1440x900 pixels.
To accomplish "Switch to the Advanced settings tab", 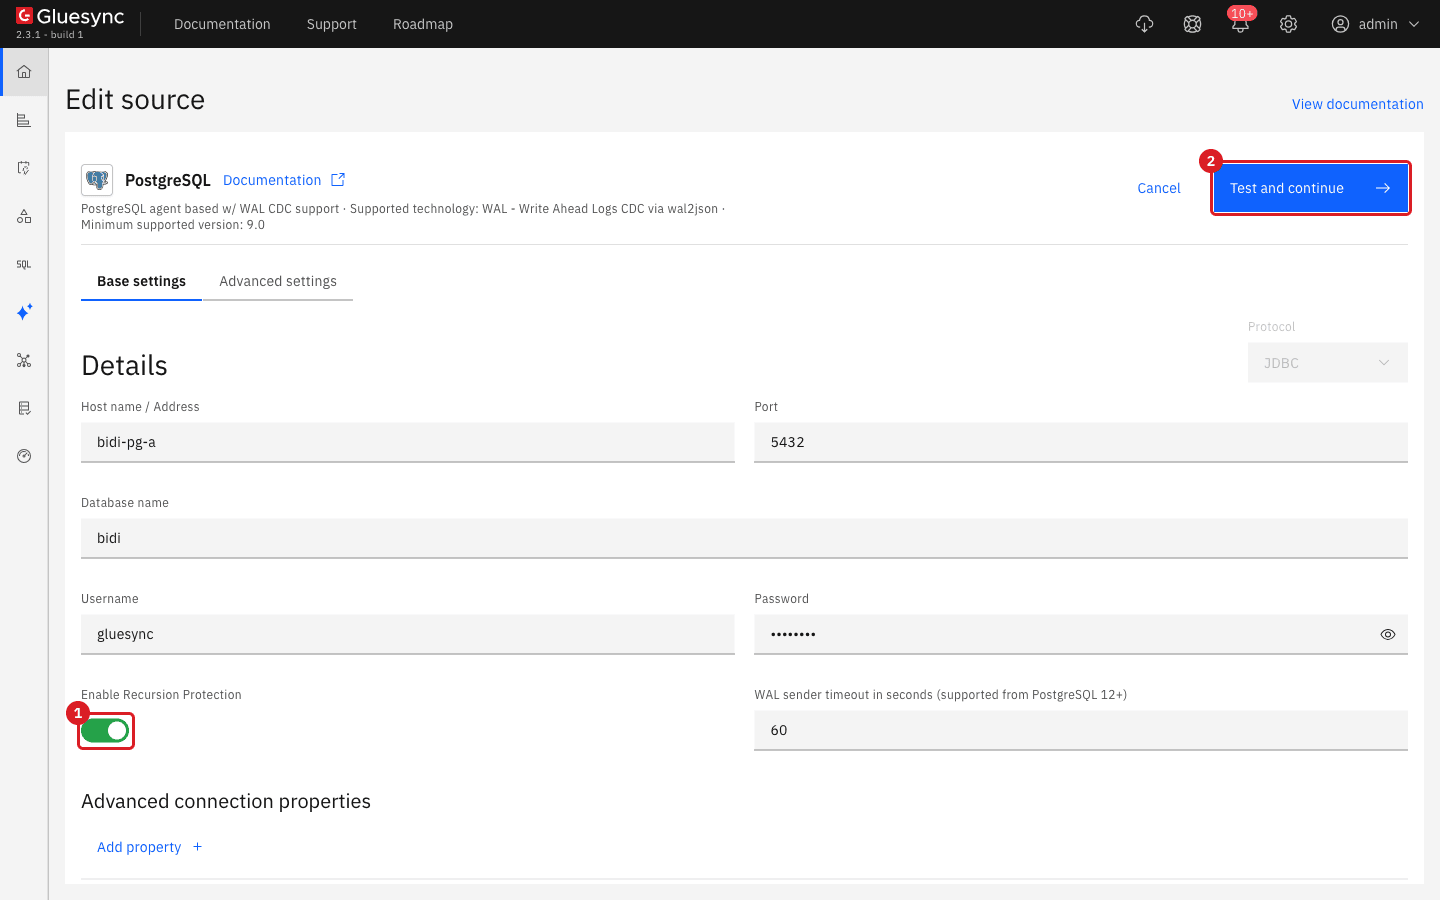I will tap(278, 281).
